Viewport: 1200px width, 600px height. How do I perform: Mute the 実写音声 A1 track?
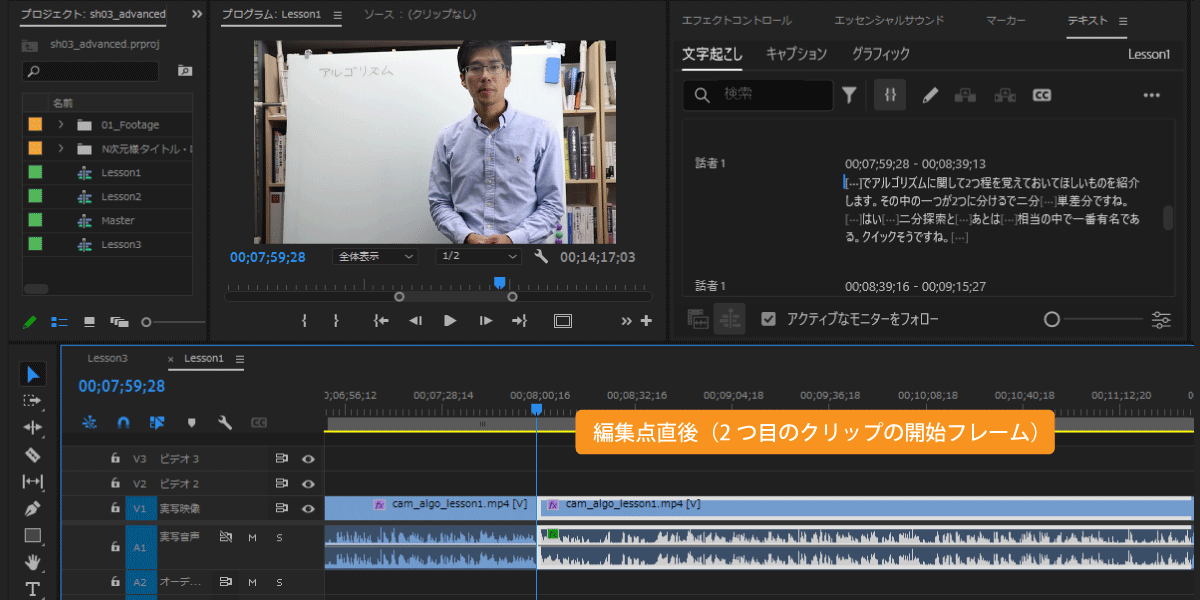pyautogui.click(x=252, y=538)
